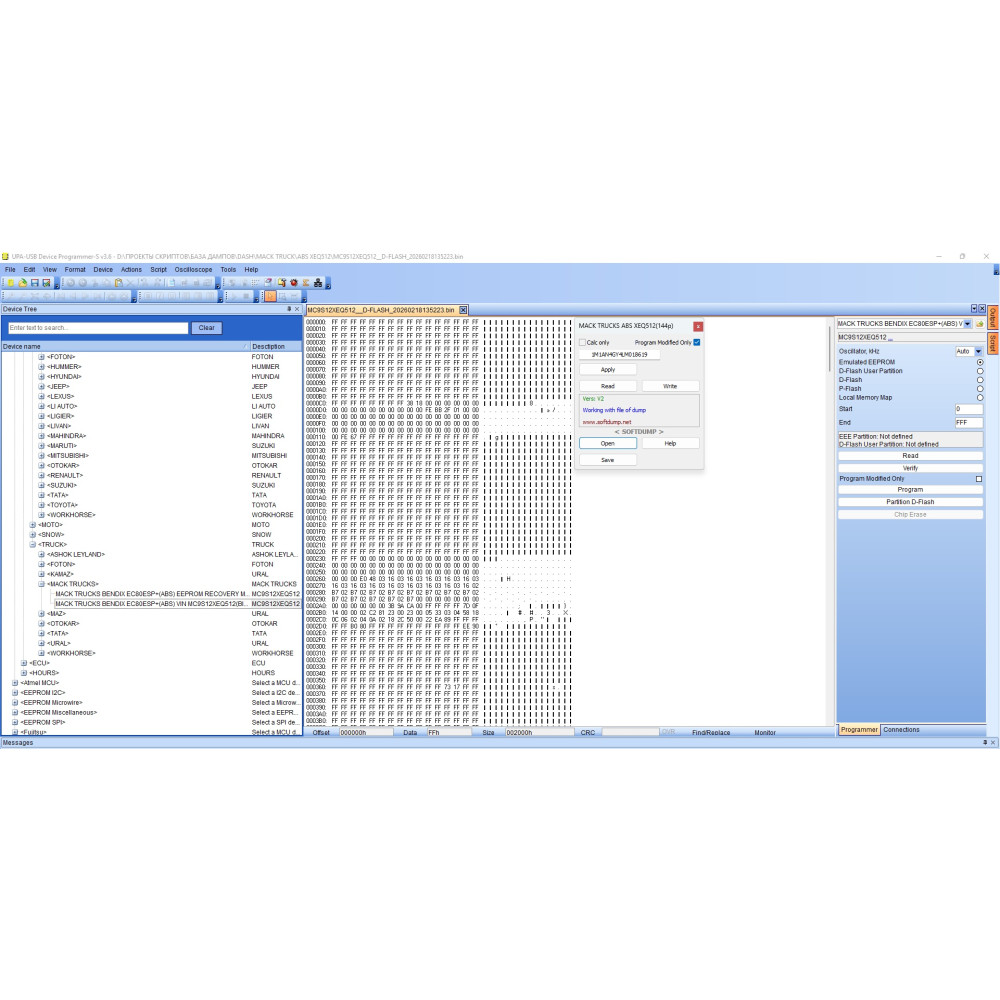Expand the <KAMAZ> tree node
The width and height of the screenshot is (1000, 1000).
pyautogui.click(x=41, y=574)
